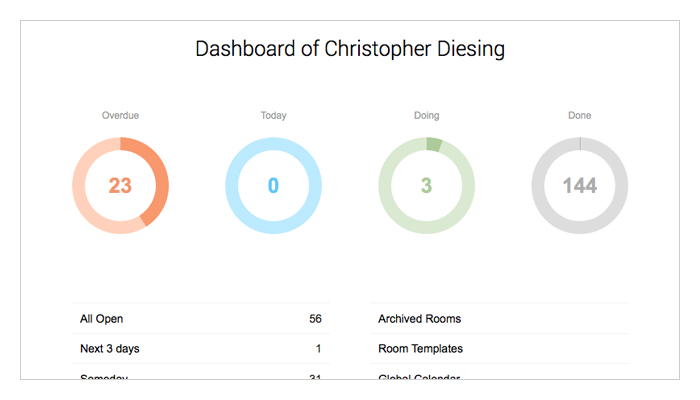Open the Doing count of 3
Viewport: 700px width, 400px height.
pyautogui.click(x=426, y=186)
